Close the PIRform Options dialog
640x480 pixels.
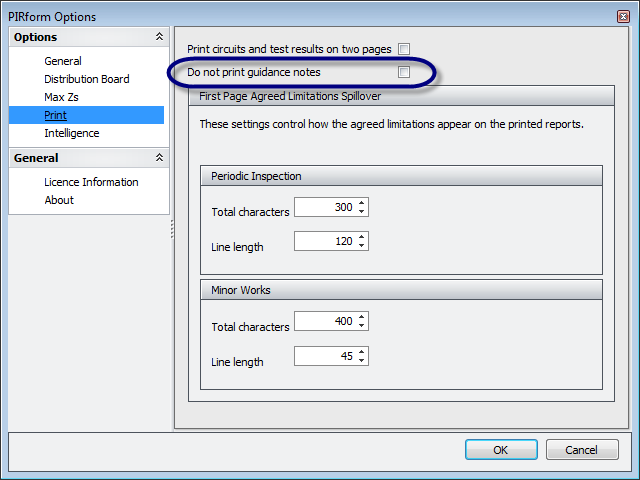(x=623, y=16)
